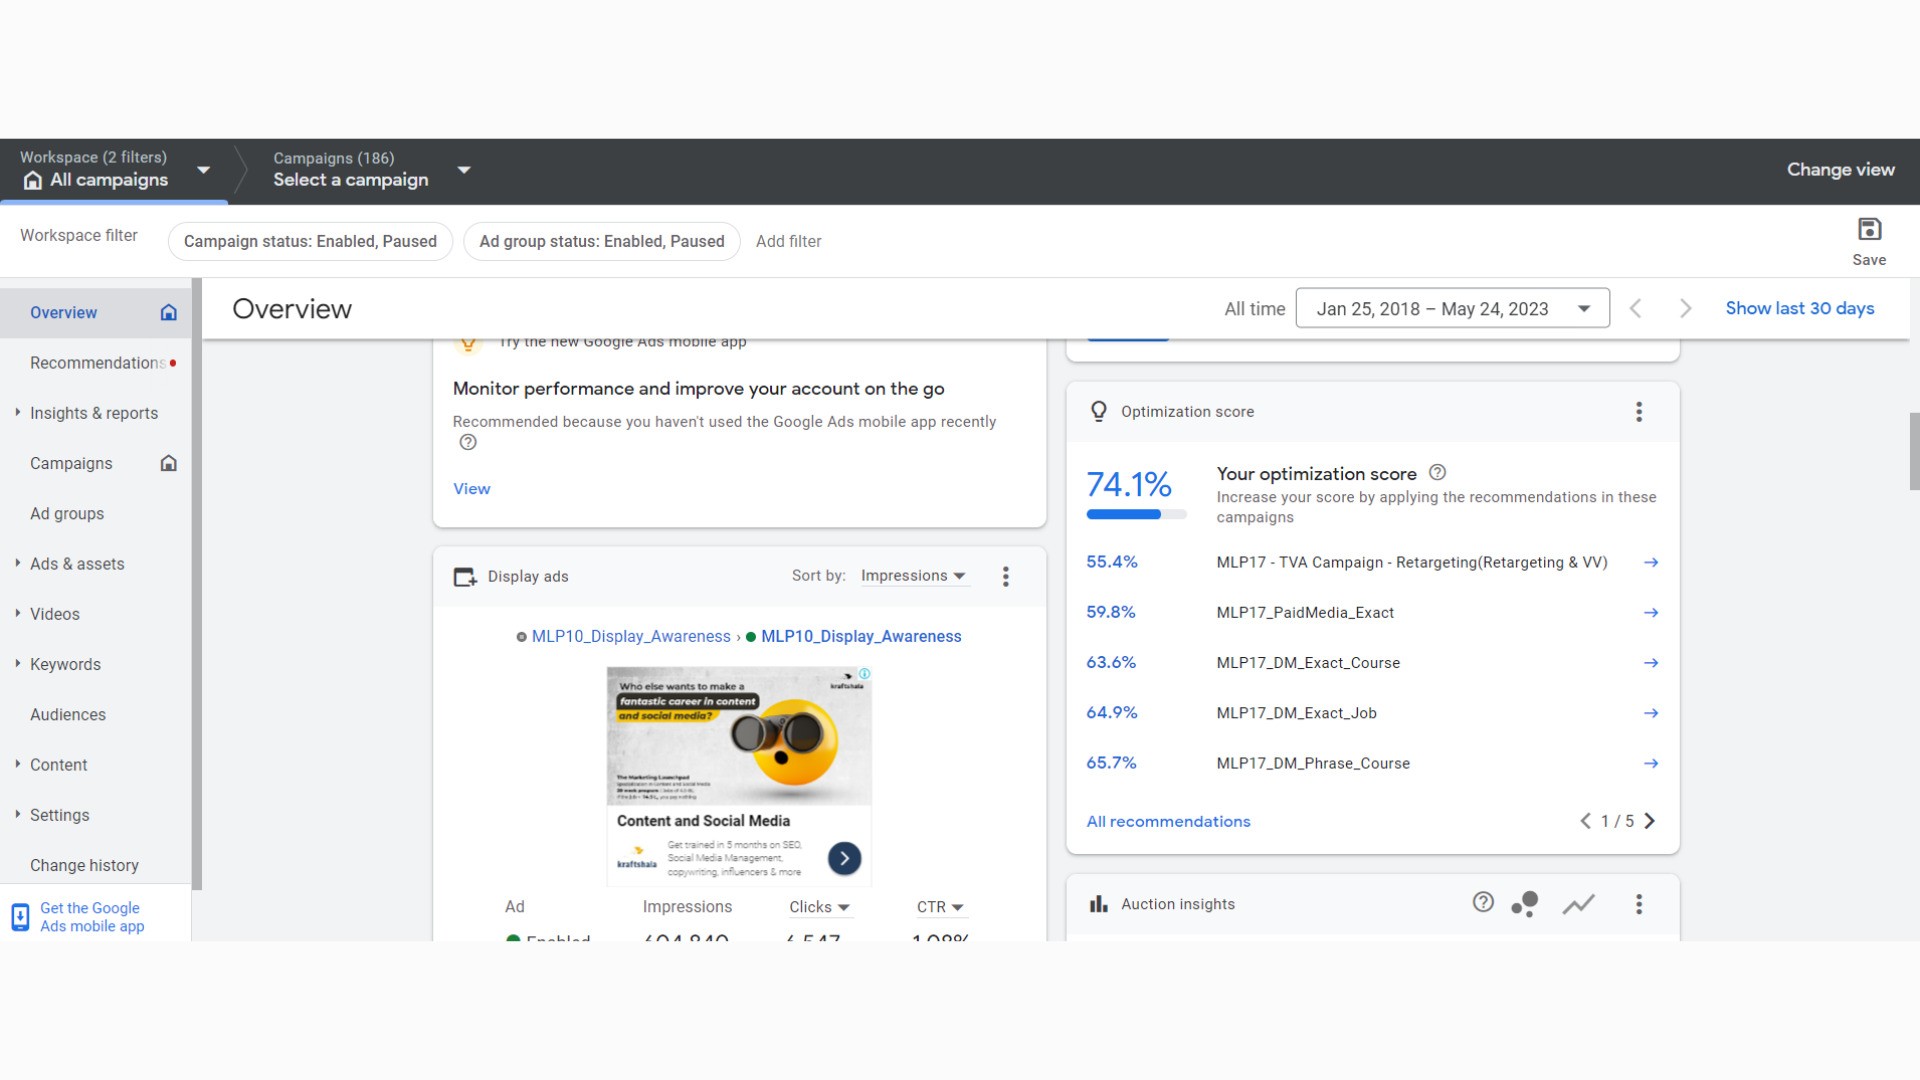Click the Auction insights bar chart icon
Viewport: 1920px width, 1080px height.
tap(1098, 904)
